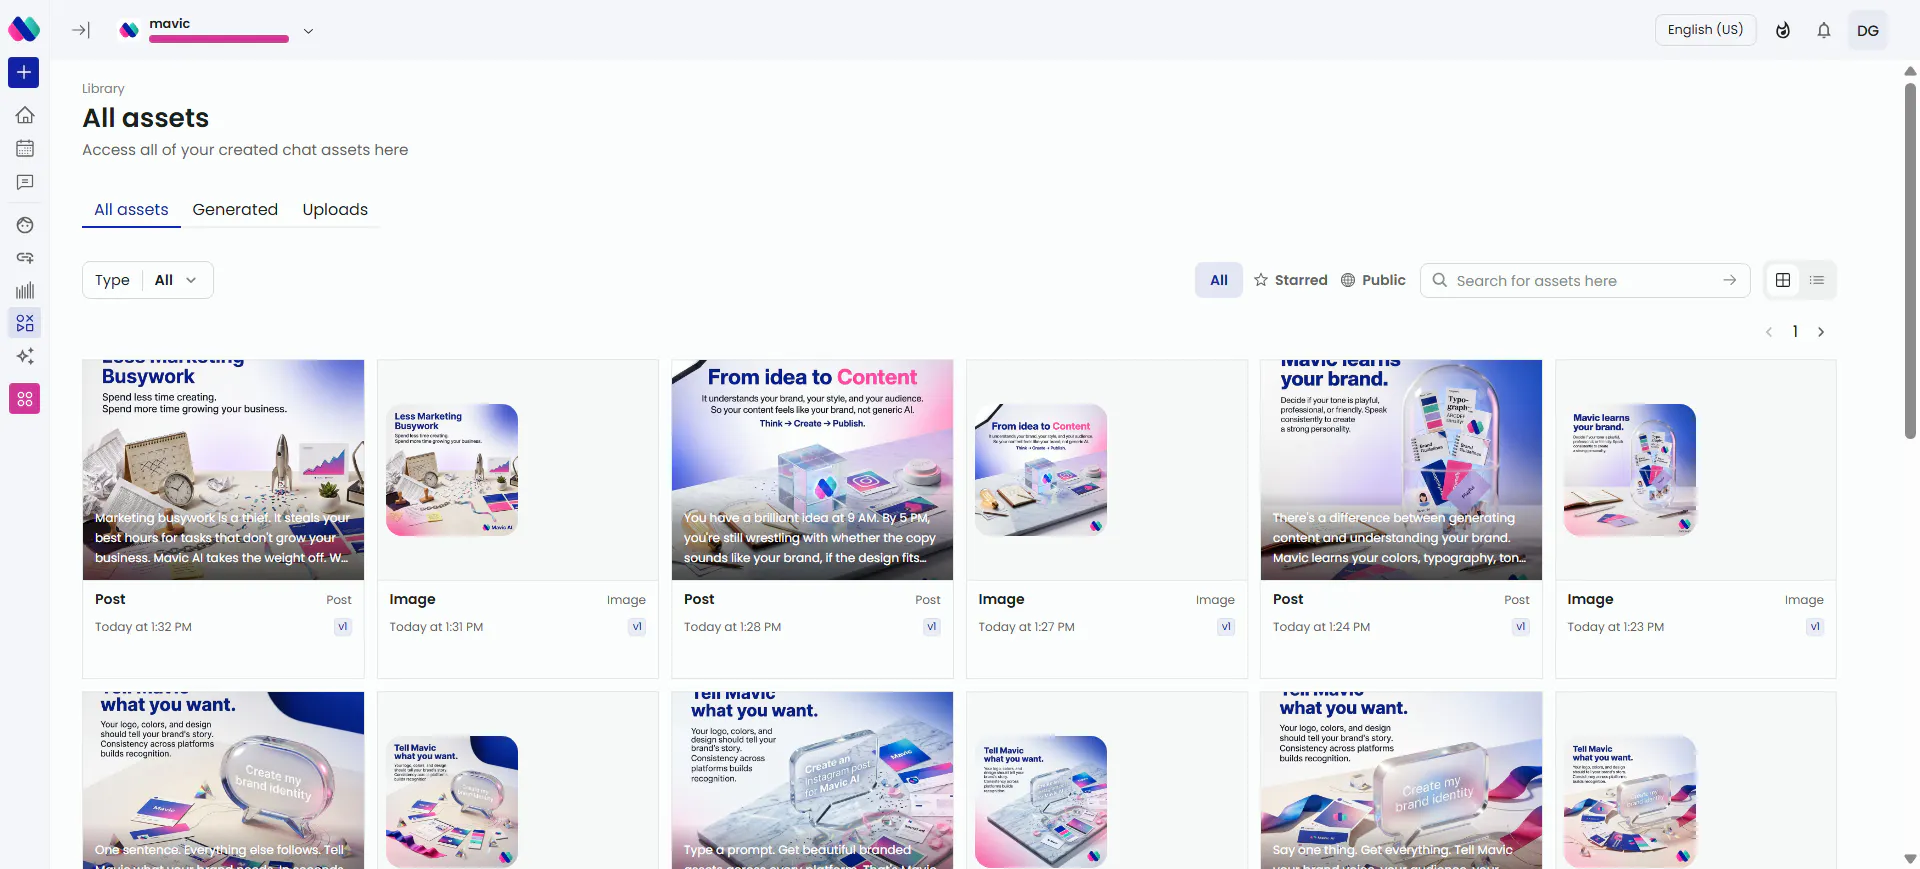The image size is (1920, 869).
Task: Go to the next page of assets
Action: coord(1821,332)
